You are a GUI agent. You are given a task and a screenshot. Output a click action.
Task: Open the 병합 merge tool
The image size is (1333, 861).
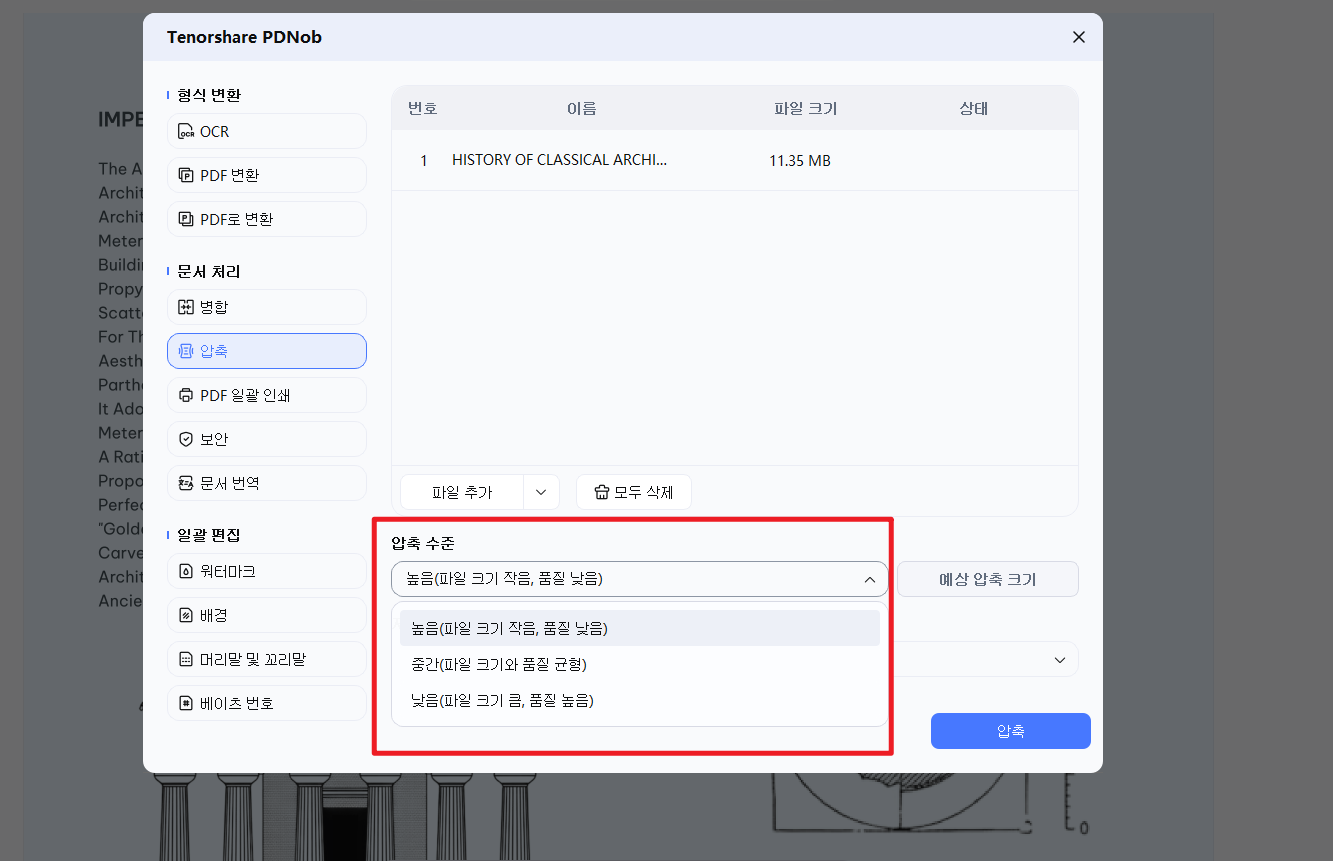[x=267, y=307]
